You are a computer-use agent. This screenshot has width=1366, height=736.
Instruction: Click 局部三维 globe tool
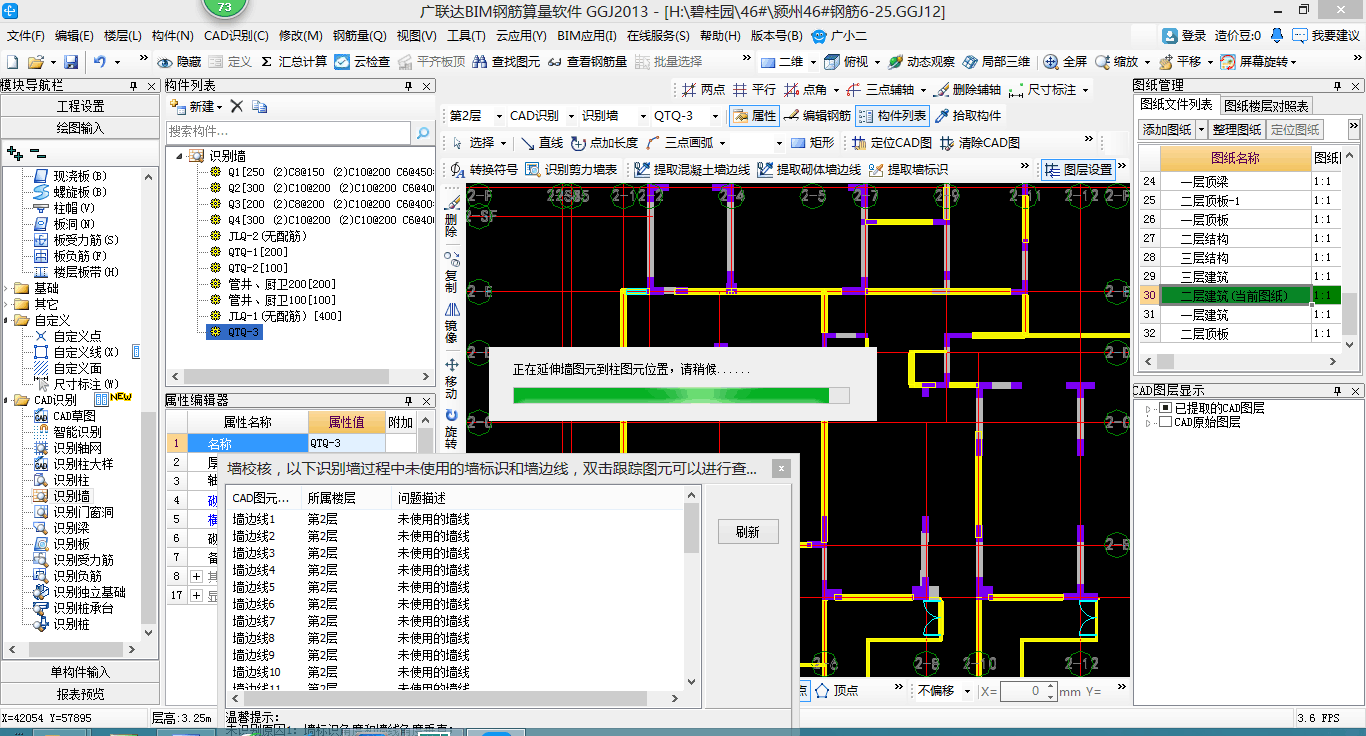pyautogui.click(x=995, y=62)
